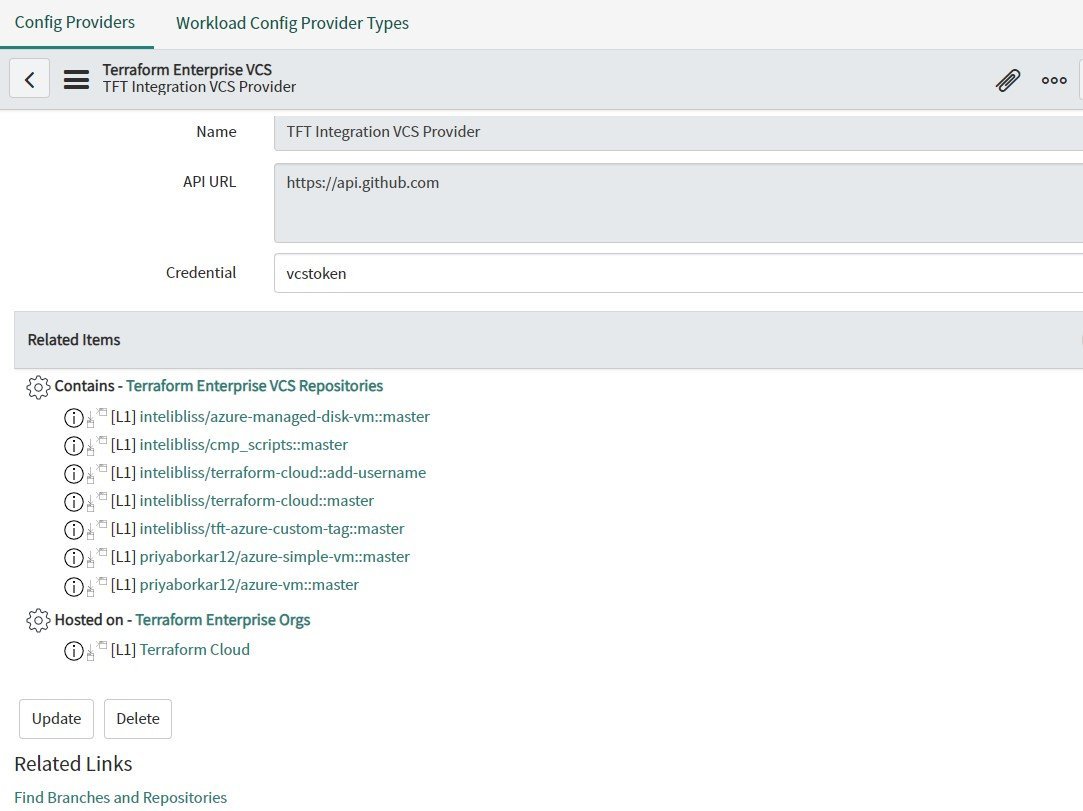
Task: Open Terraform Enterprise VCS Repositories link
Action: pos(254,385)
